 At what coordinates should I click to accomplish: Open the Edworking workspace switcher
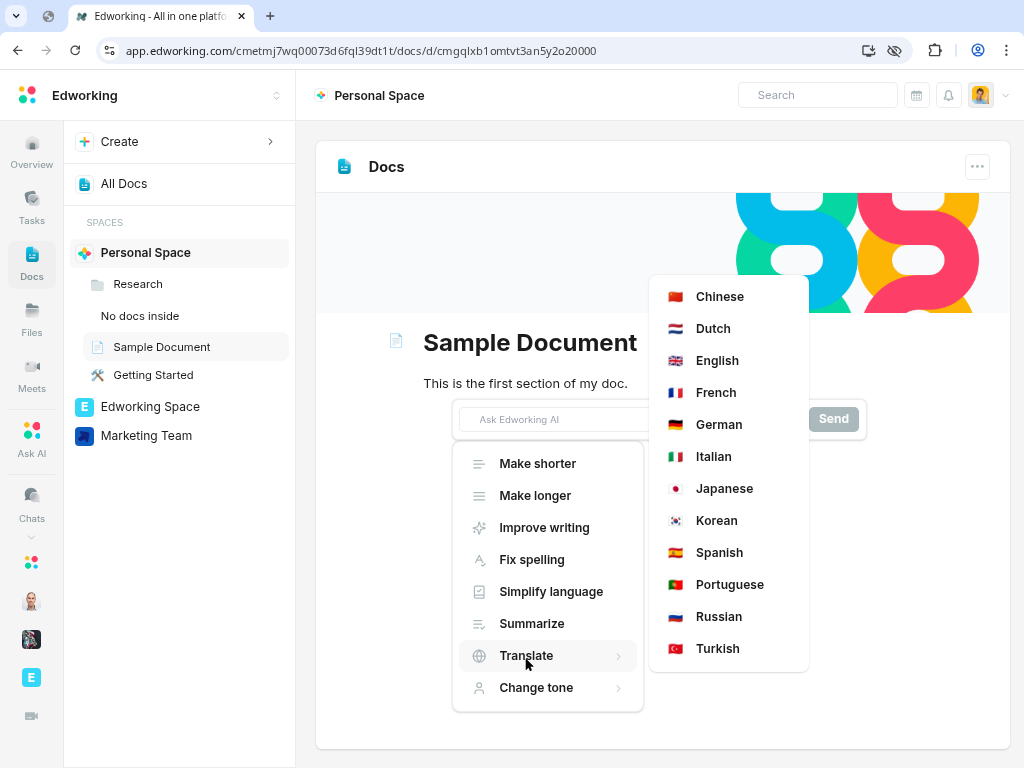[276, 96]
